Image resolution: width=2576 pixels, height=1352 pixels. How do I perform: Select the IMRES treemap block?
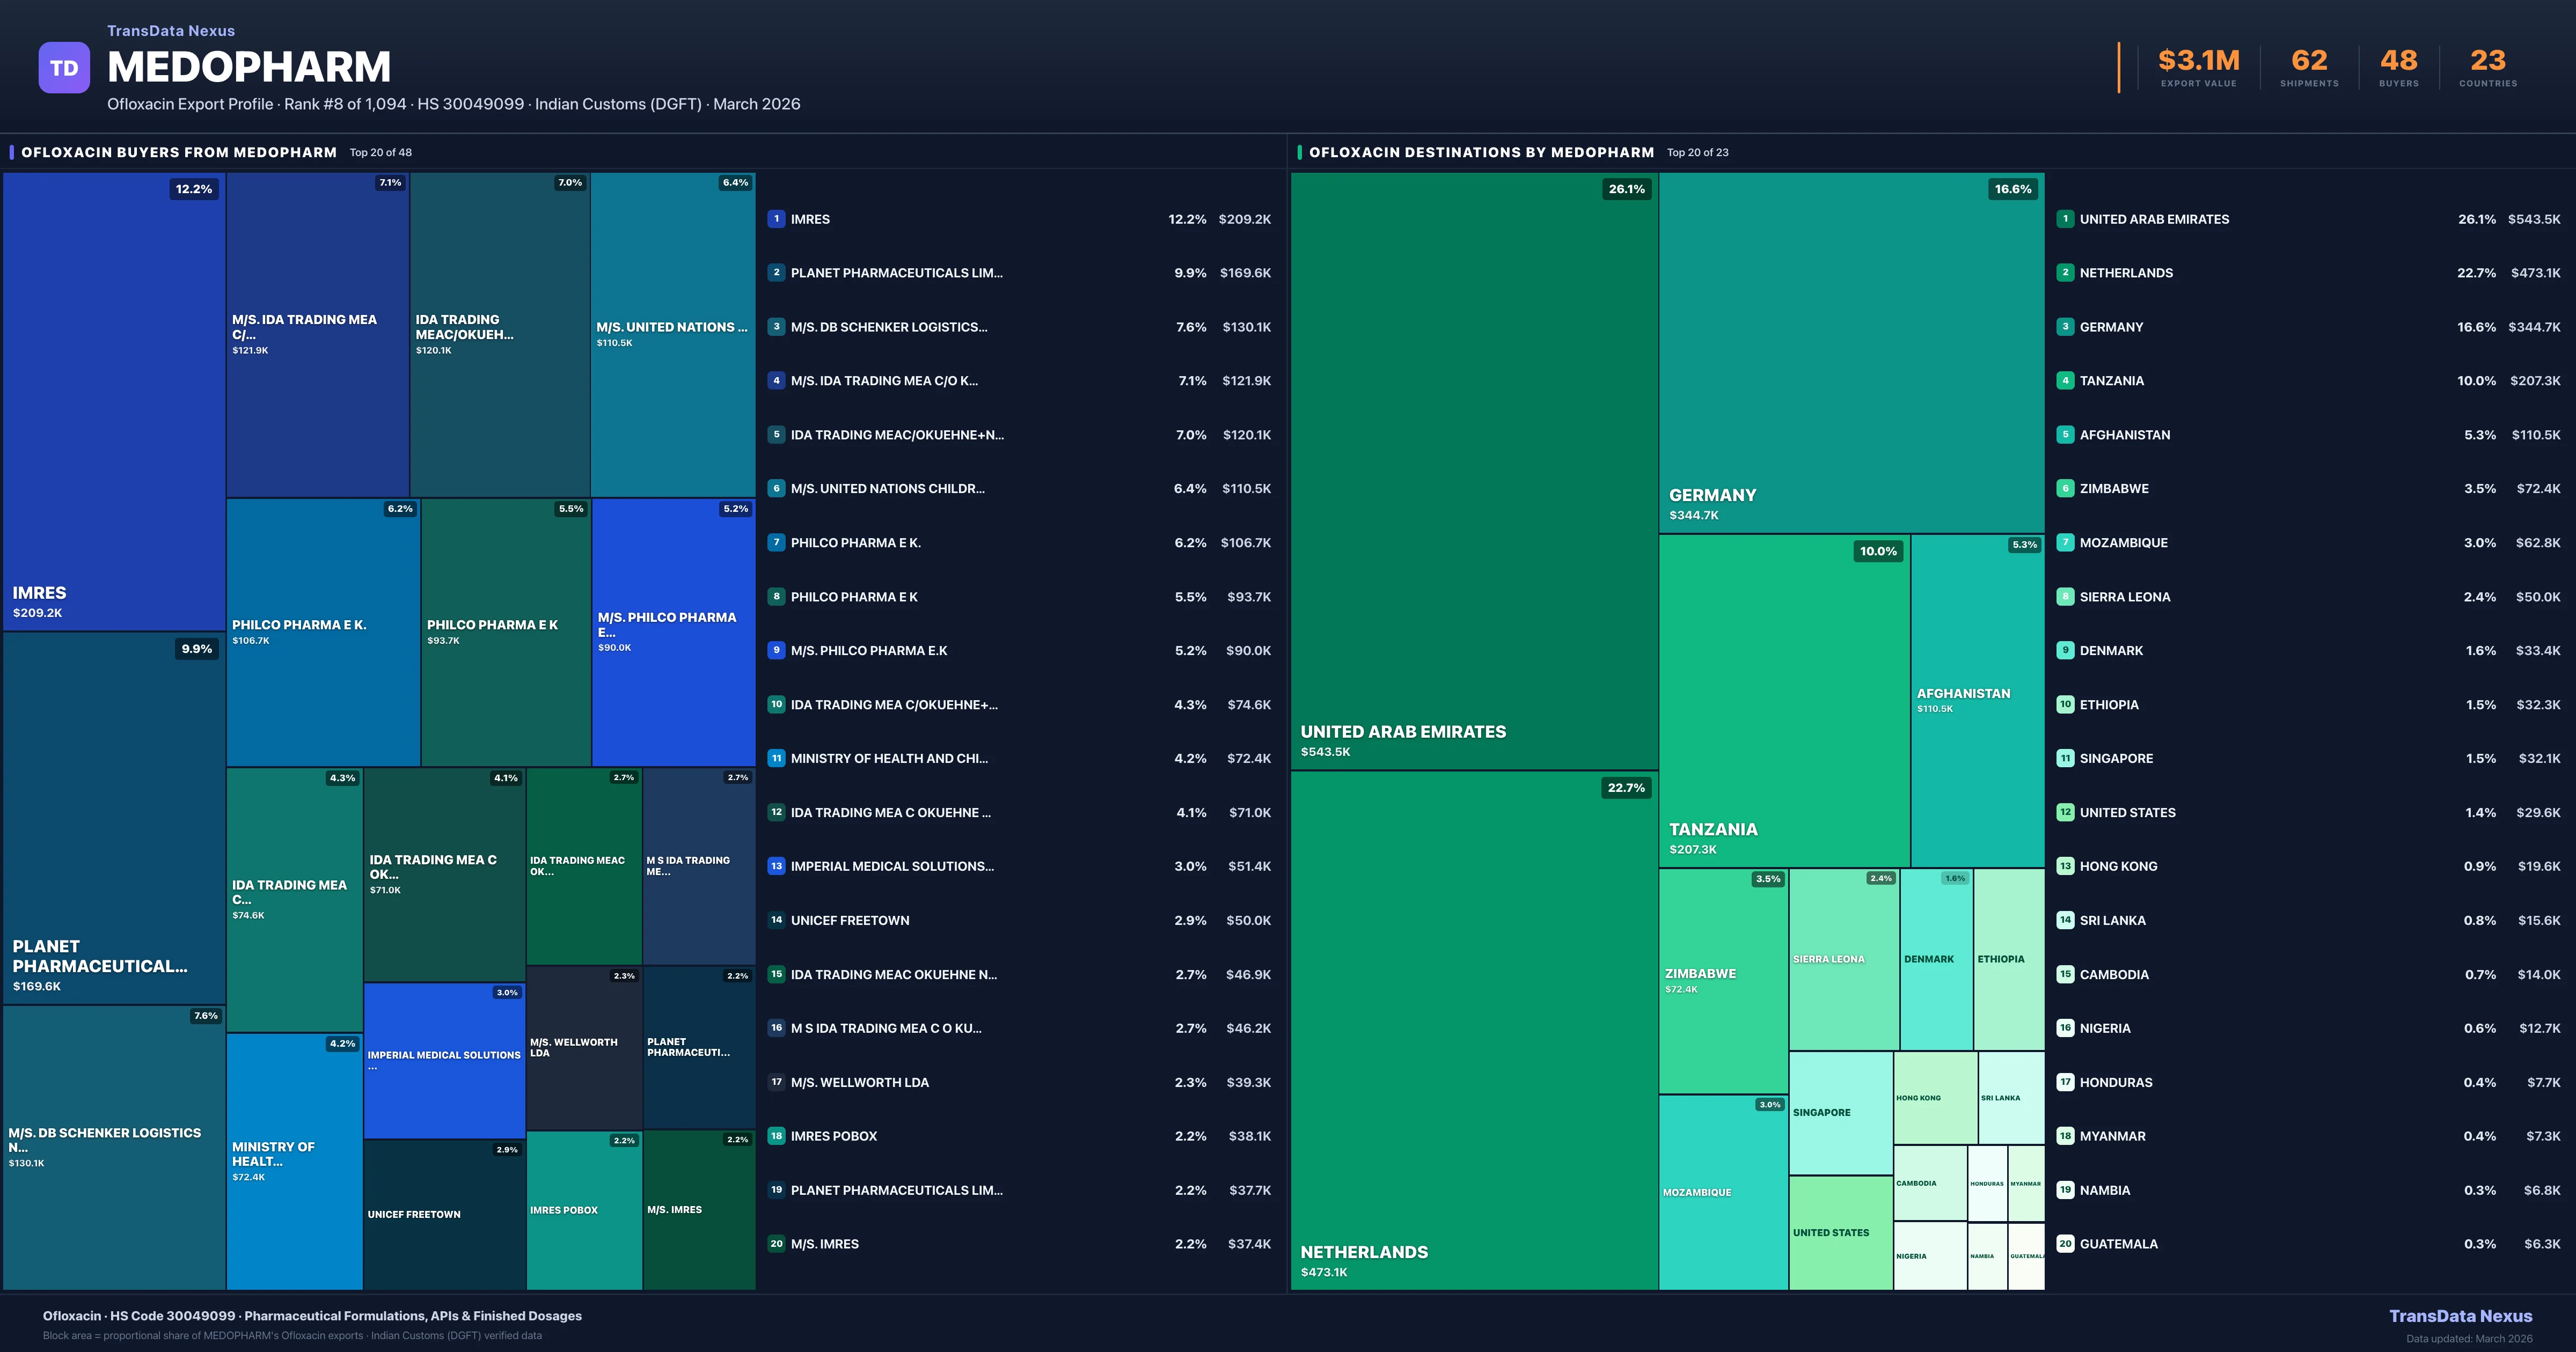pyautogui.click(x=114, y=400)
